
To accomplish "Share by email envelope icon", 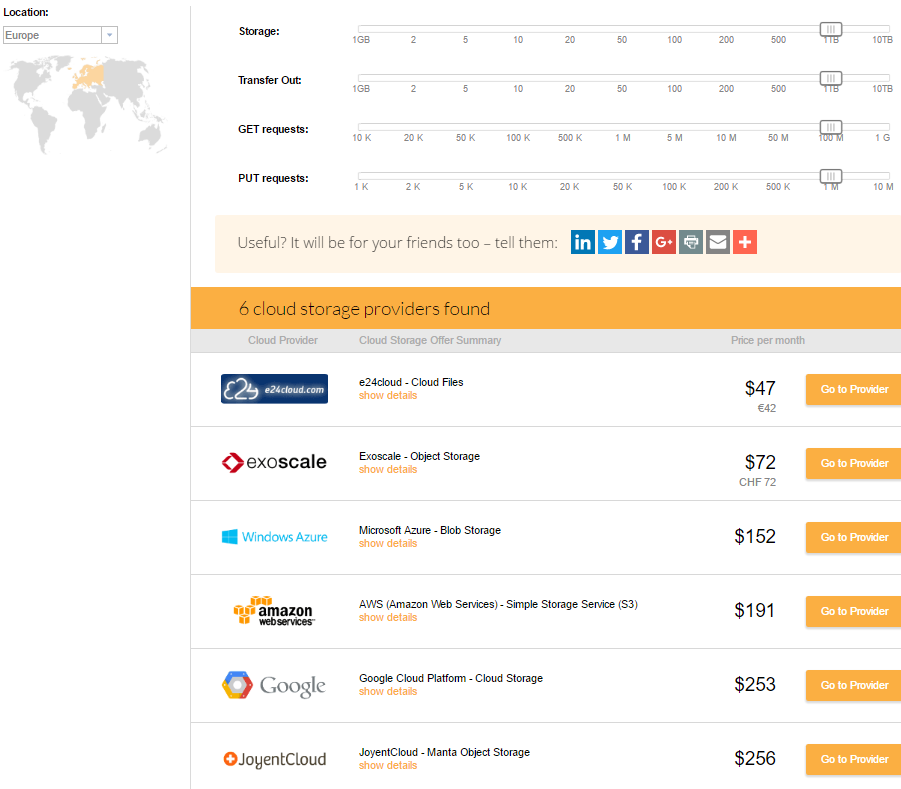I will pos(718,242).
